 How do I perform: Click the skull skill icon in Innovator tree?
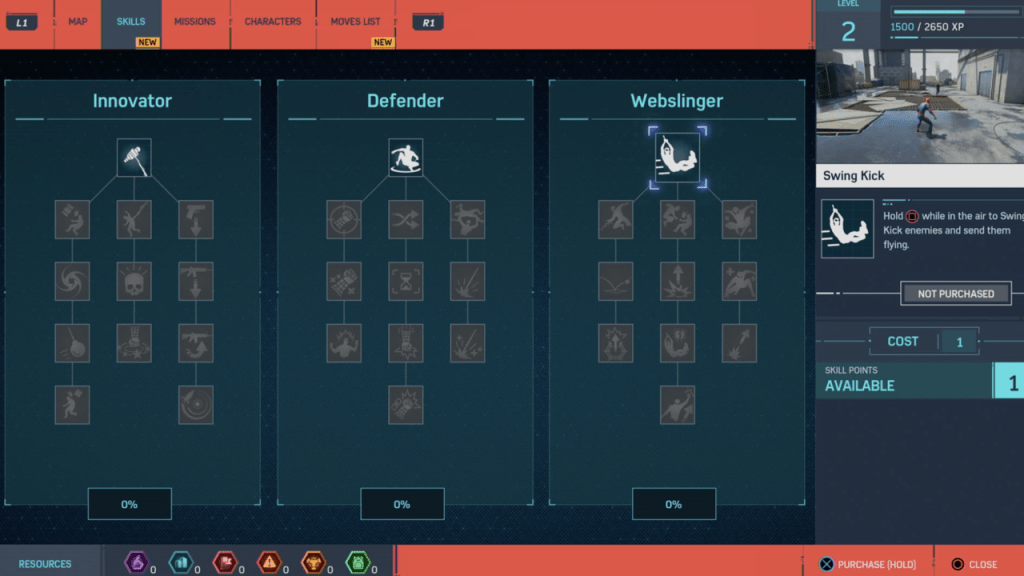[134, 281]
